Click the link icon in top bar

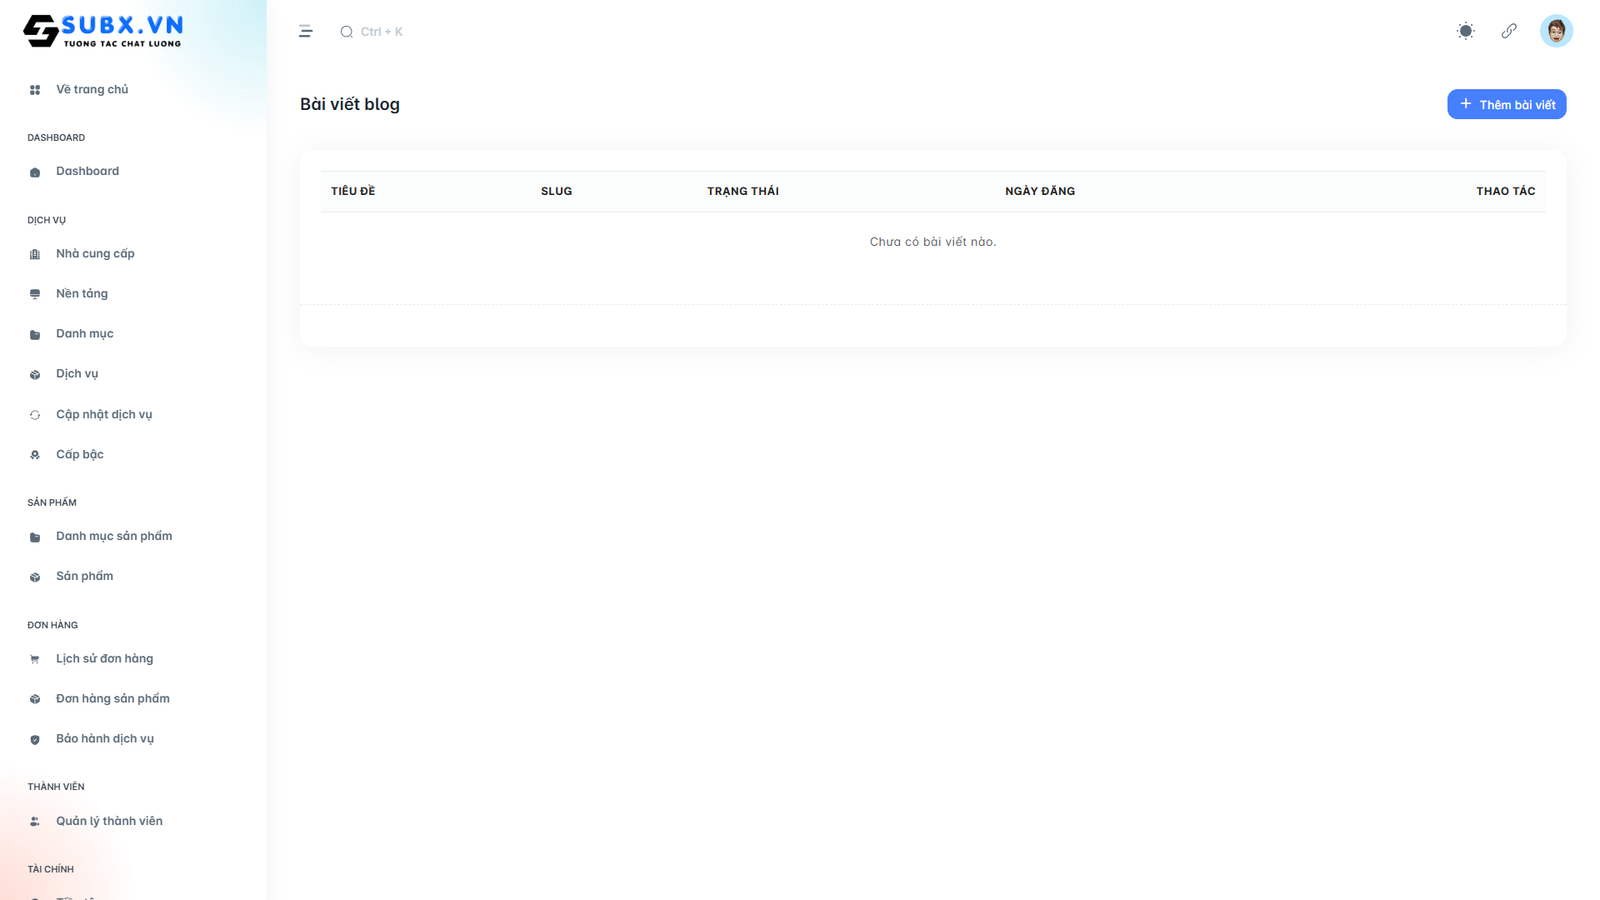[1509, 31]
